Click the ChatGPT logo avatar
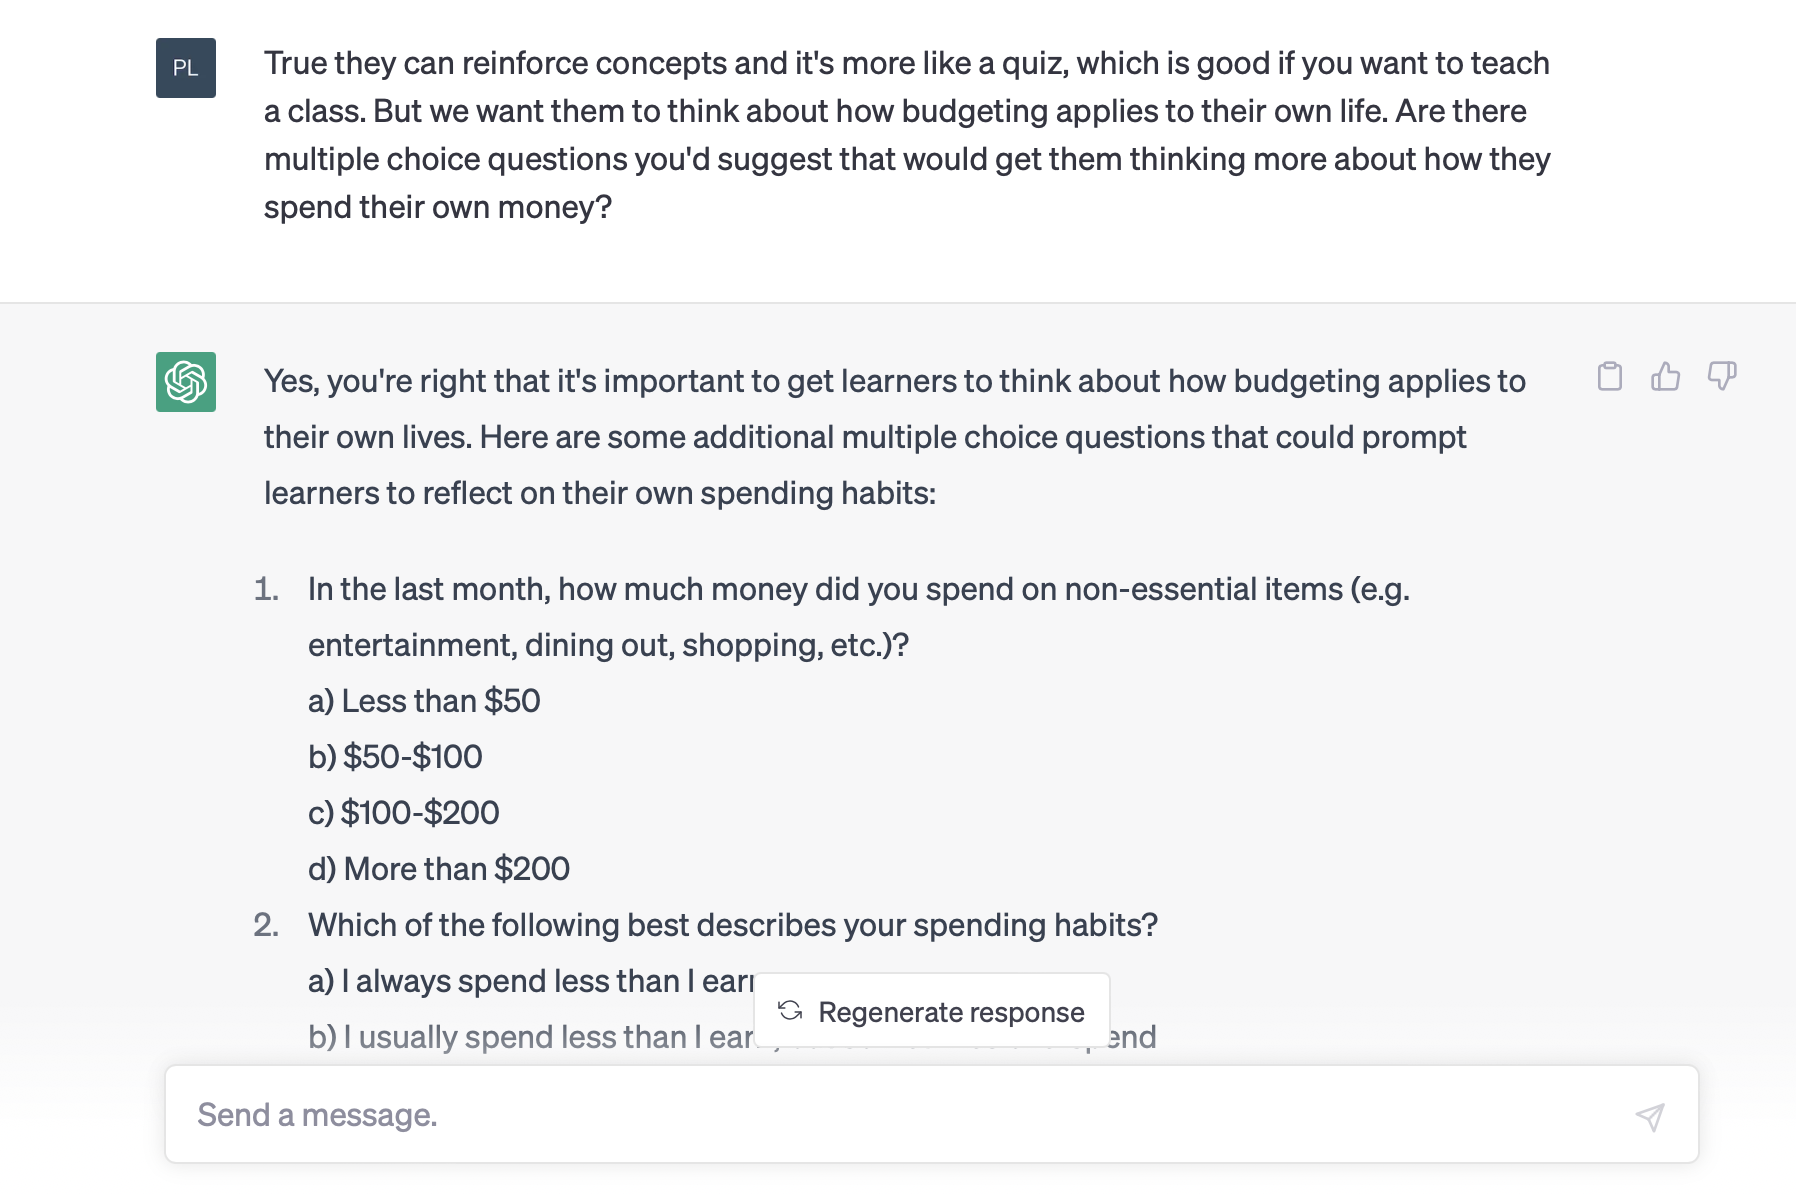Viewport: 1796px width, 1194px height. (186, 382)
